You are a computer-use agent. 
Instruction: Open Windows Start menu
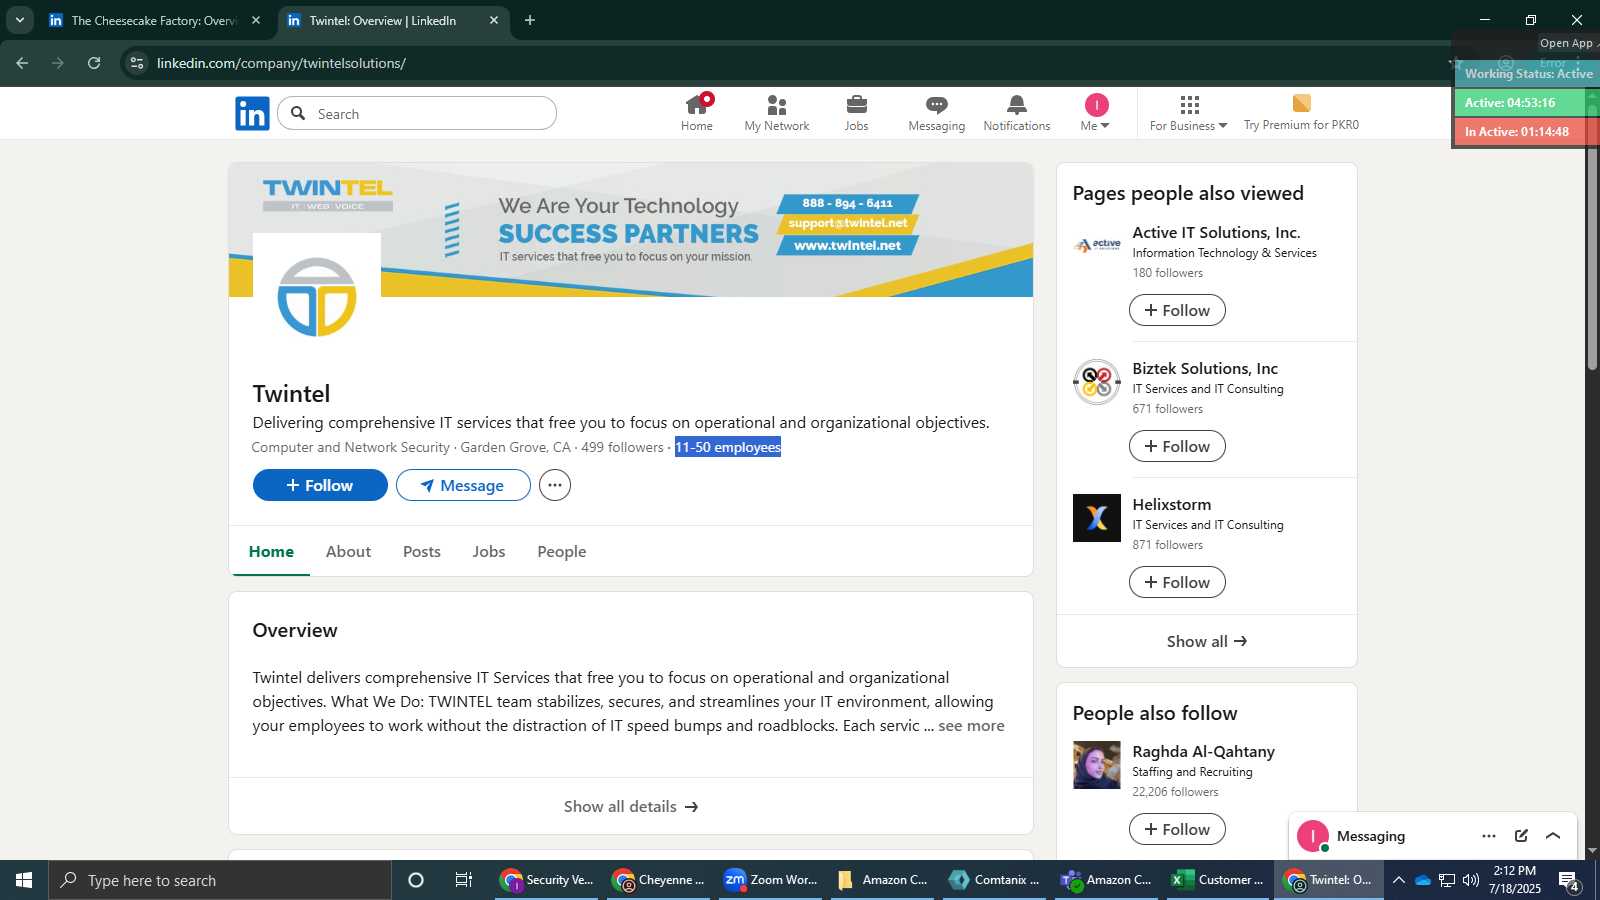tap(24, 880)
